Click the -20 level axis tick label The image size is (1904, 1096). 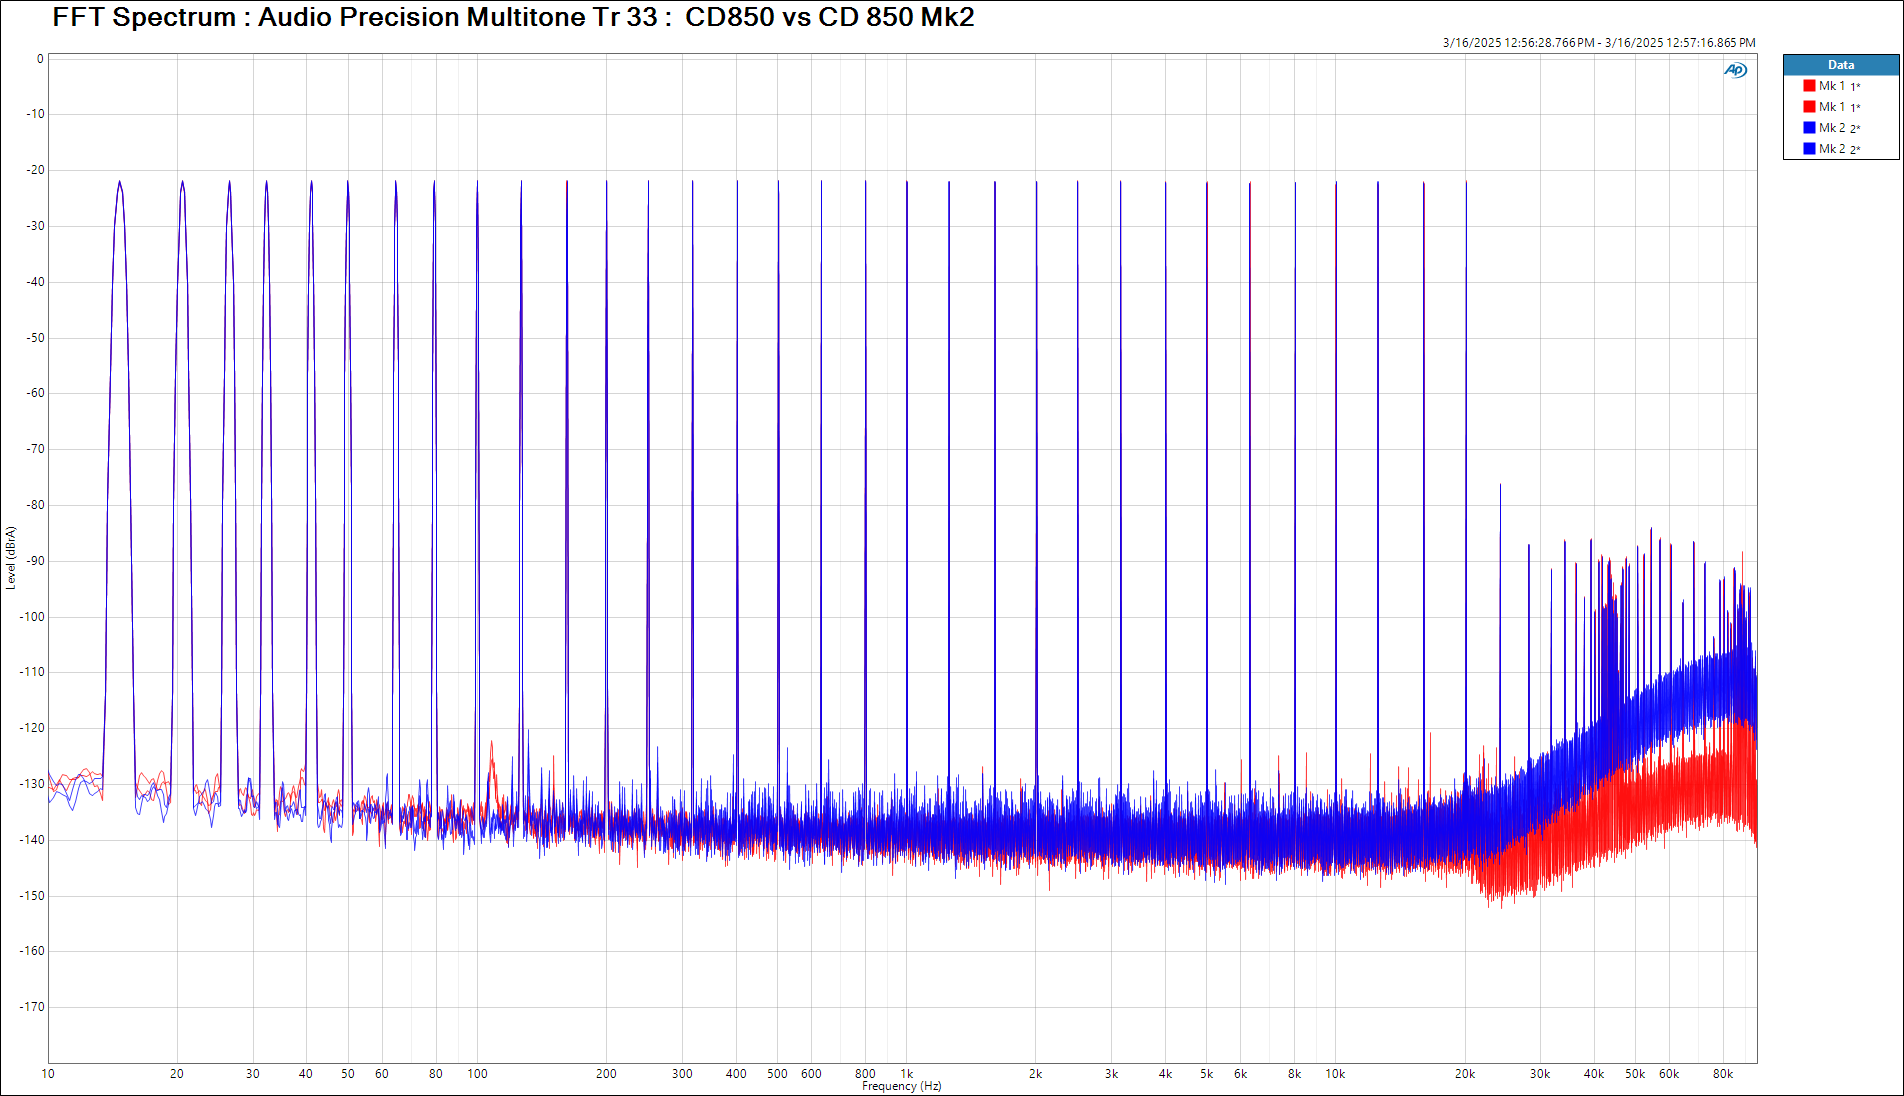35,170
